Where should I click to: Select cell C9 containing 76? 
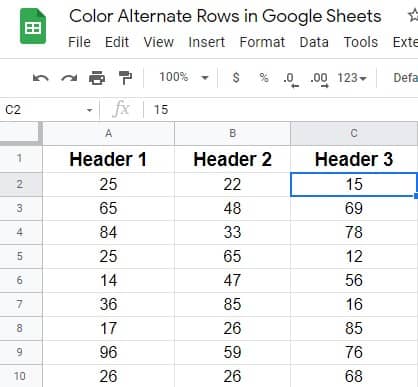pos(354,352)
